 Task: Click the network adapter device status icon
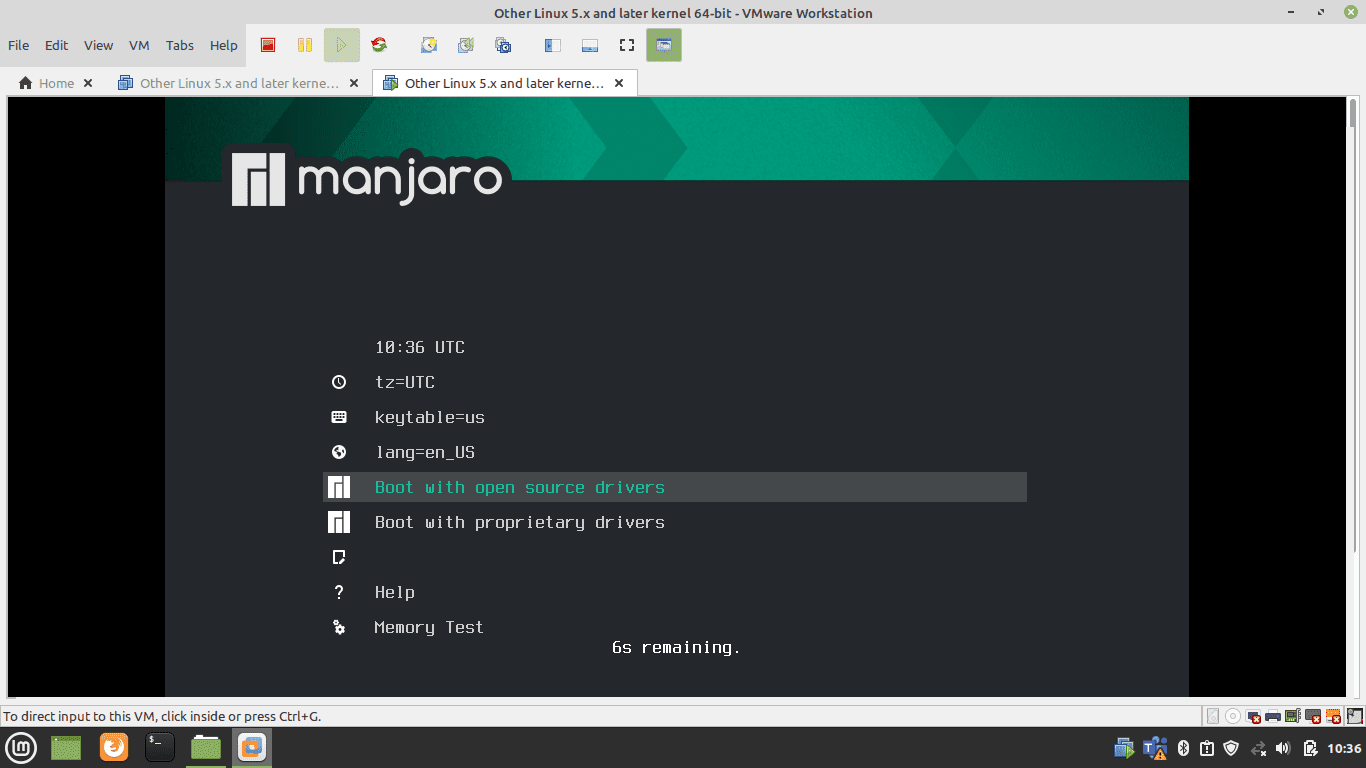point(1254,716)
